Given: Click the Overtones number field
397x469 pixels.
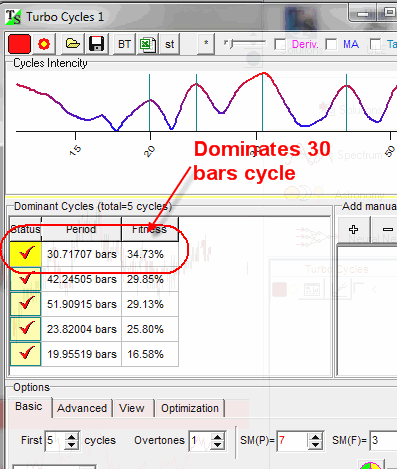Looking at the screenshot, I should tap(200, 440).
